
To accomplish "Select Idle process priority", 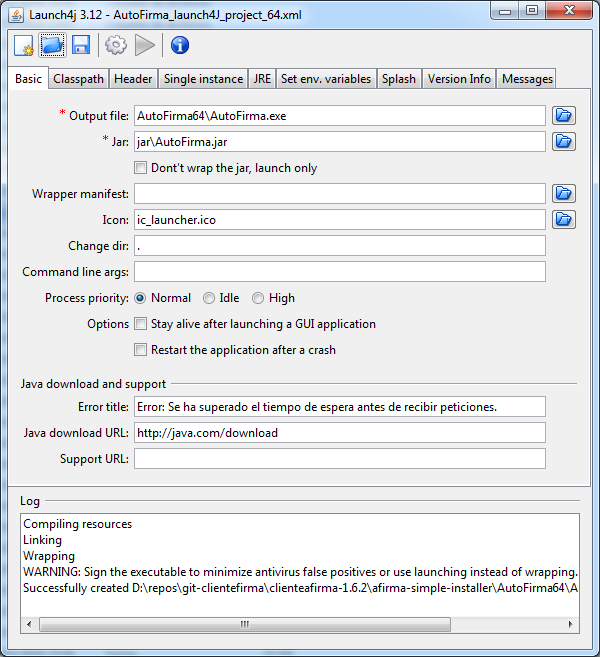I will [209, 298].
